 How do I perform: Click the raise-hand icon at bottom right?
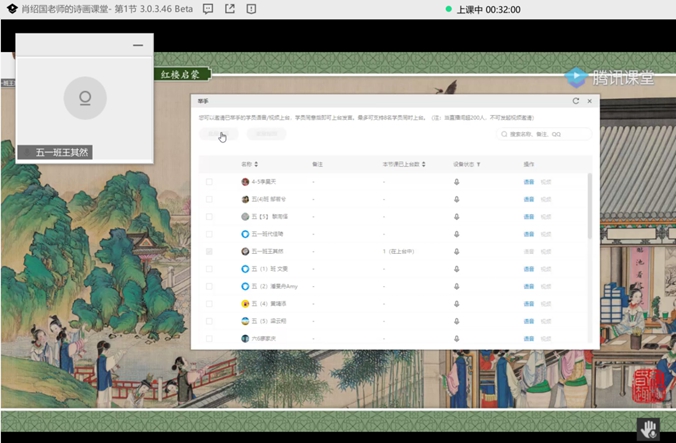pos(648,429)
